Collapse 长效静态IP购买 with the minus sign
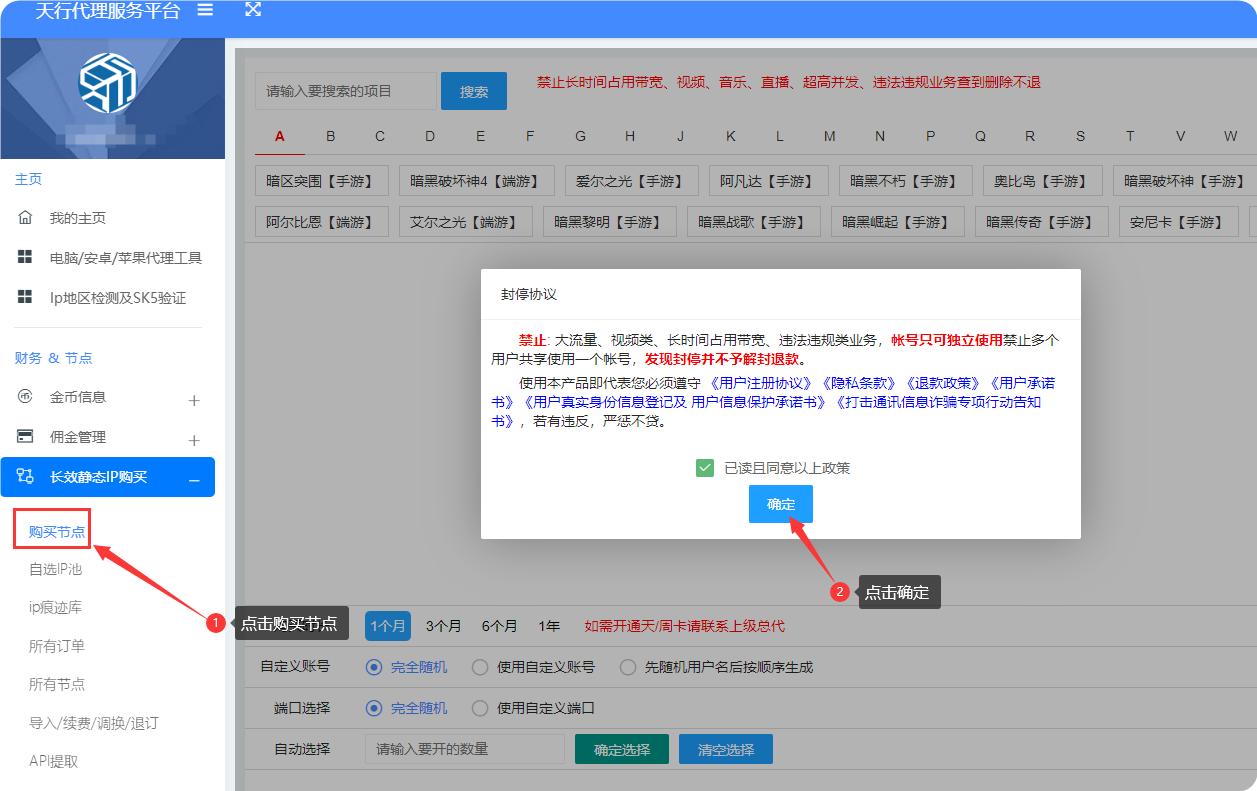Image resolution: width=1257 pixels, height=791 pixels. [194, 481]
